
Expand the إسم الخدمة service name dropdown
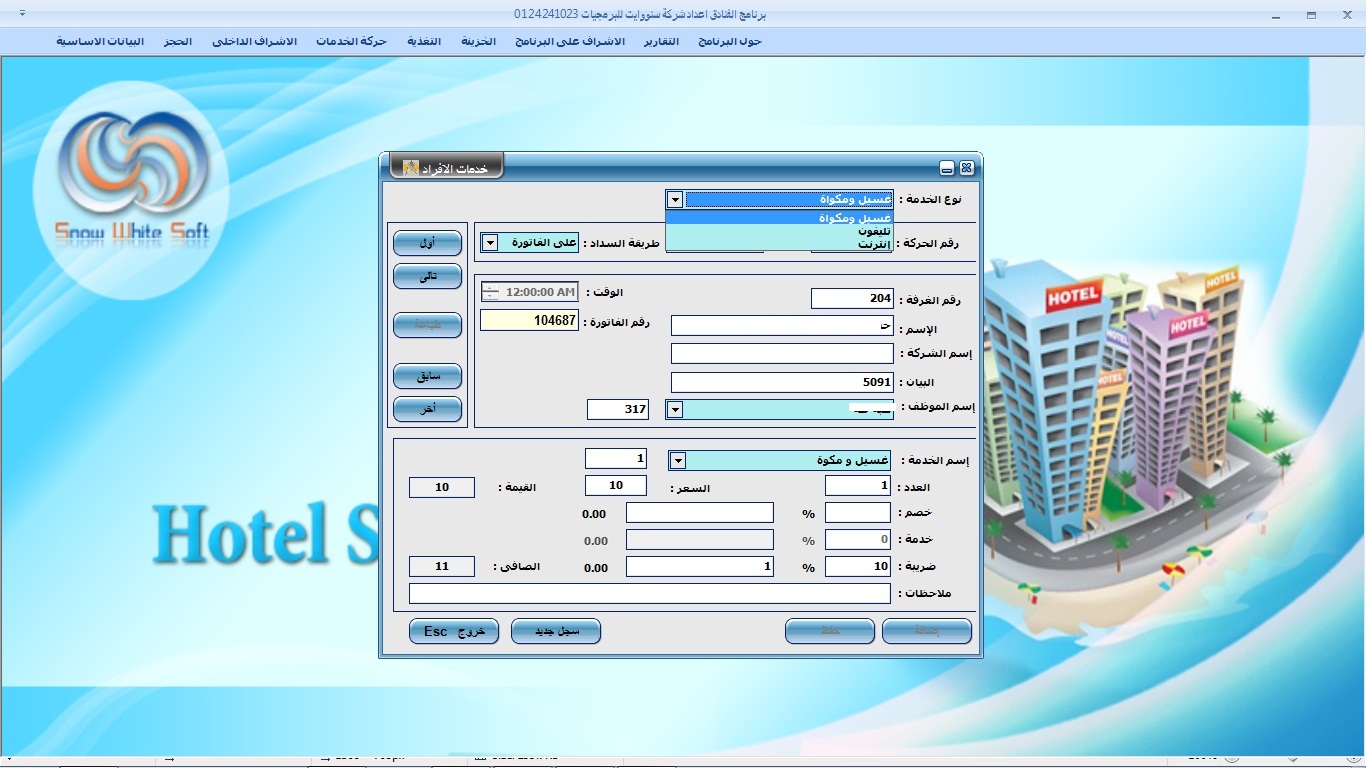(677, 460)
